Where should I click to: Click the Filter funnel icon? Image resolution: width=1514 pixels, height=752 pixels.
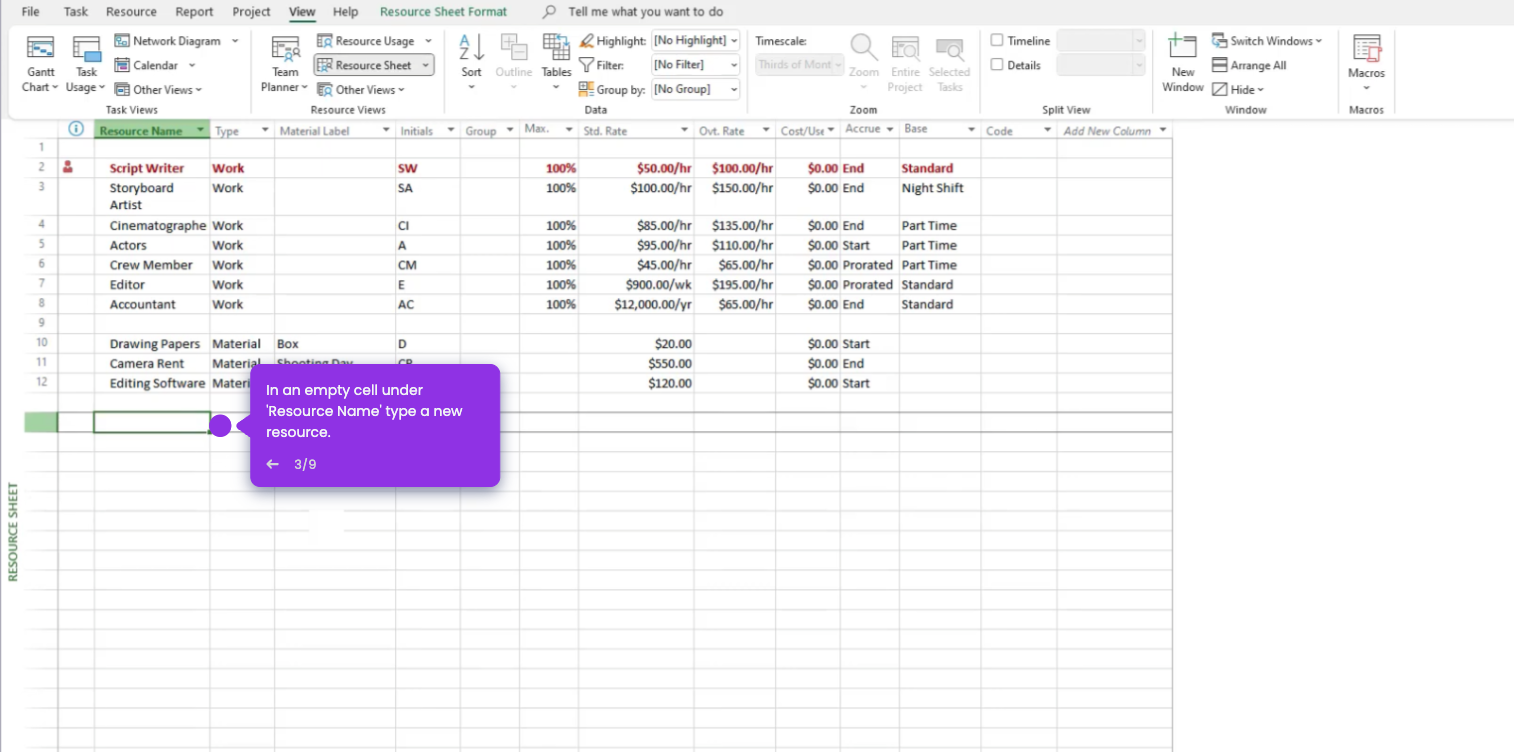[587, 65]
